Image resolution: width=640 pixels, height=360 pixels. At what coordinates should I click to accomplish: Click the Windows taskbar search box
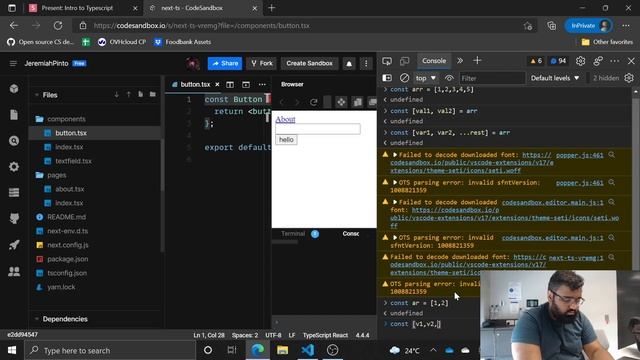[111, 350]
